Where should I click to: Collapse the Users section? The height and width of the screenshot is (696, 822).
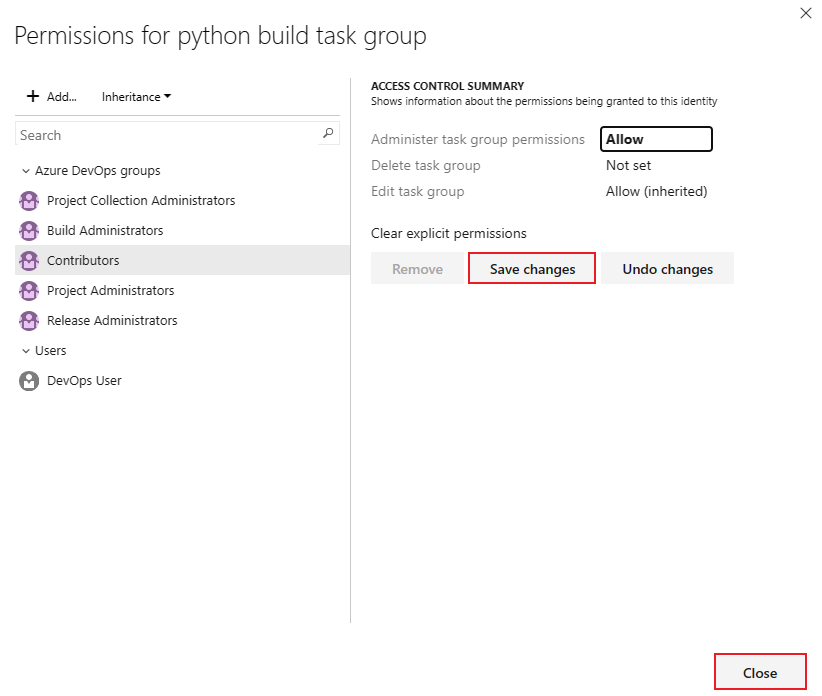tap(26, 351)
